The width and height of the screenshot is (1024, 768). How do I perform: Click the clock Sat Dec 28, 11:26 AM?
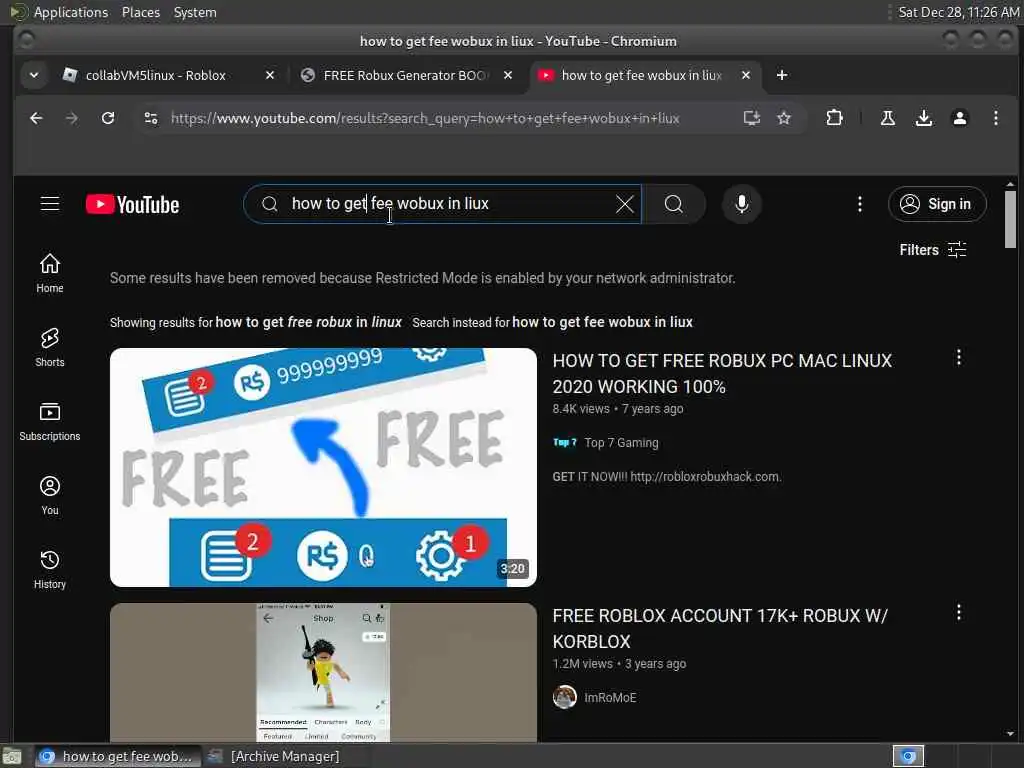pos(958,12)
